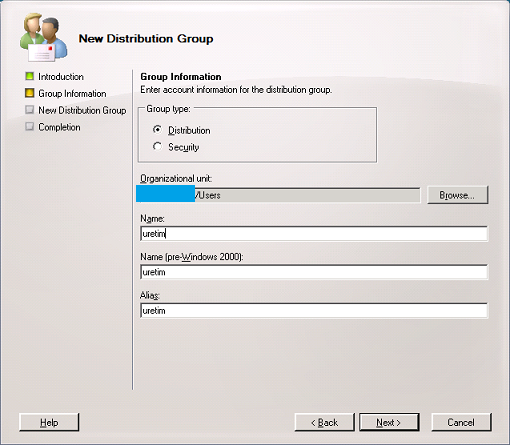Select Completion step in wizard sidebar
510x445 pixels.
click(x=59, y=127)
